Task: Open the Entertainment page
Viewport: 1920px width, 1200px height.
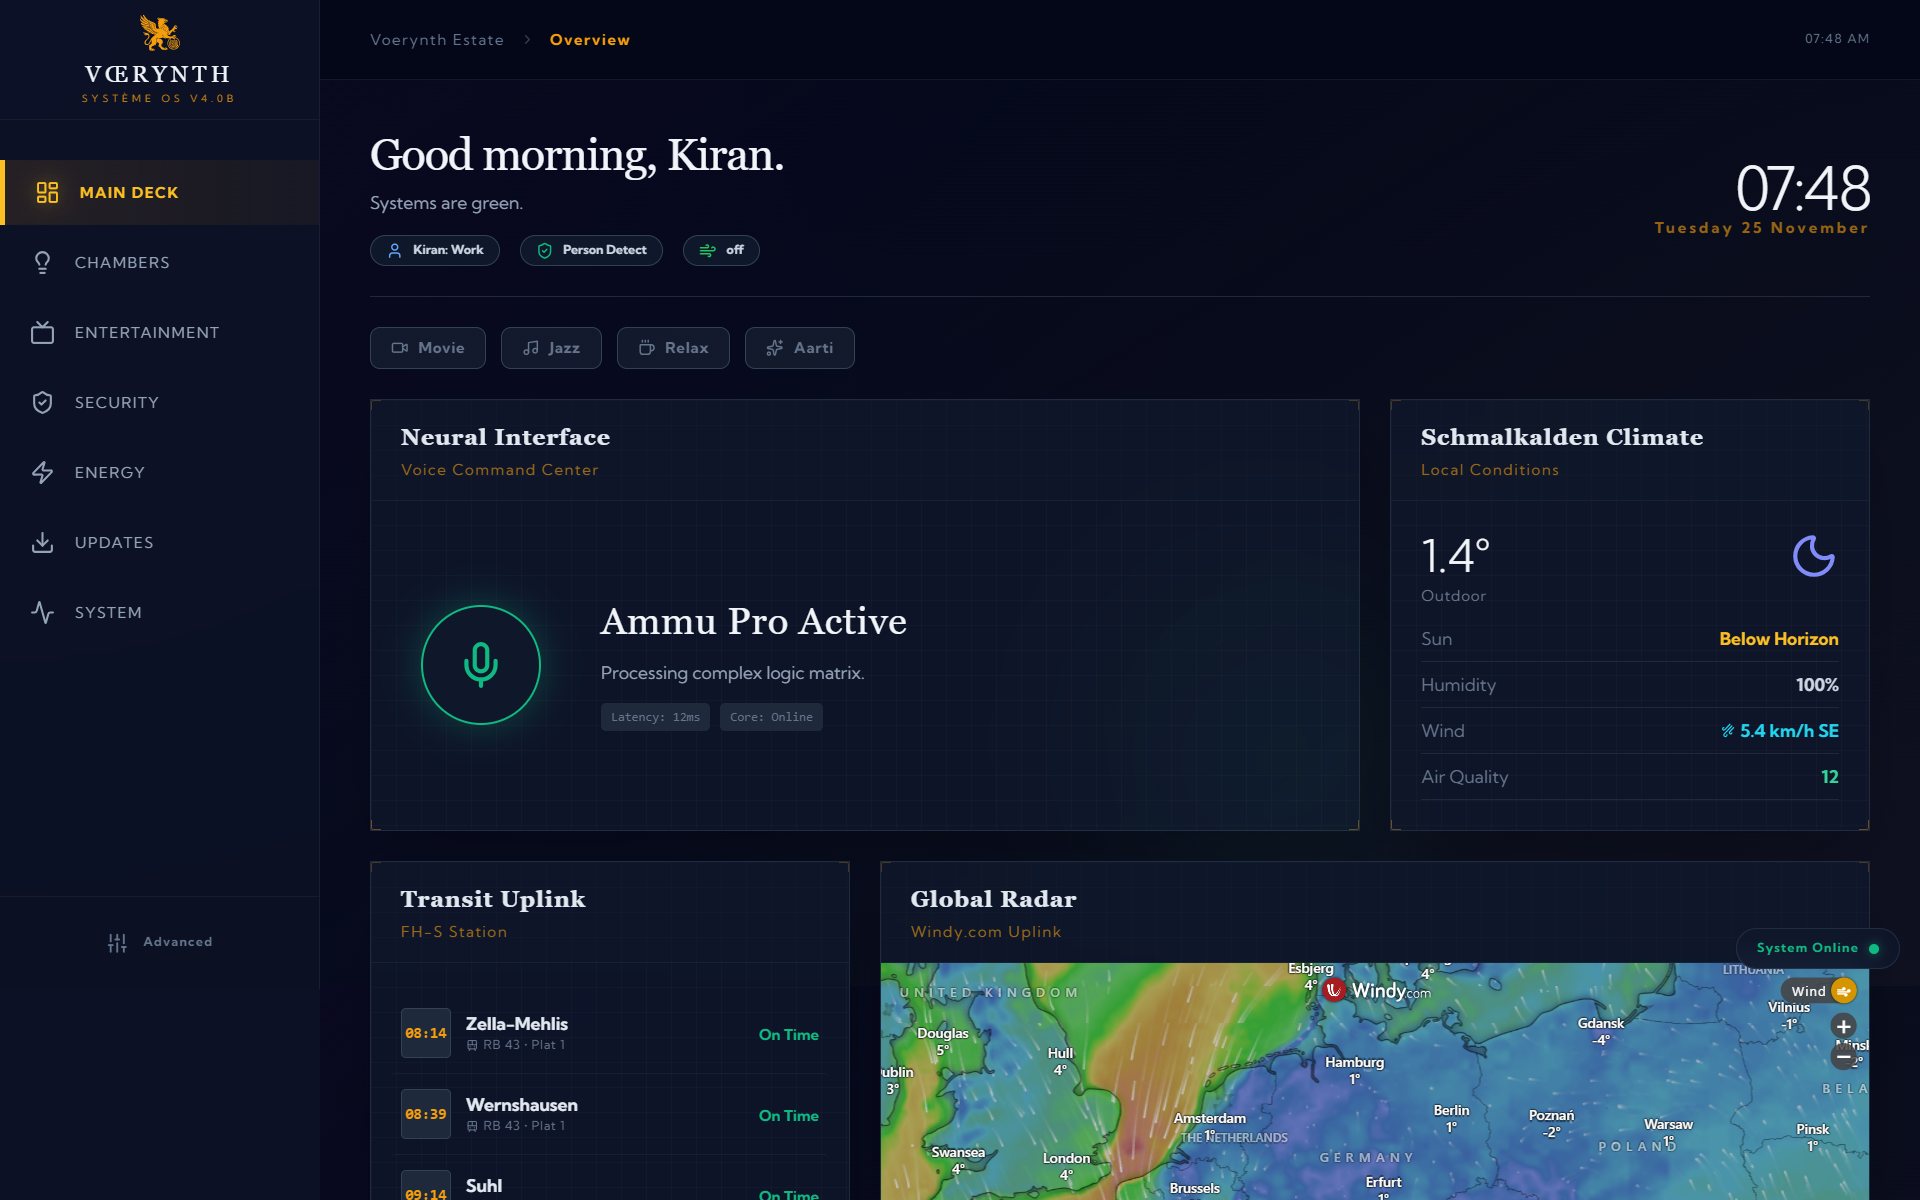Action: [x=160, y=332]
